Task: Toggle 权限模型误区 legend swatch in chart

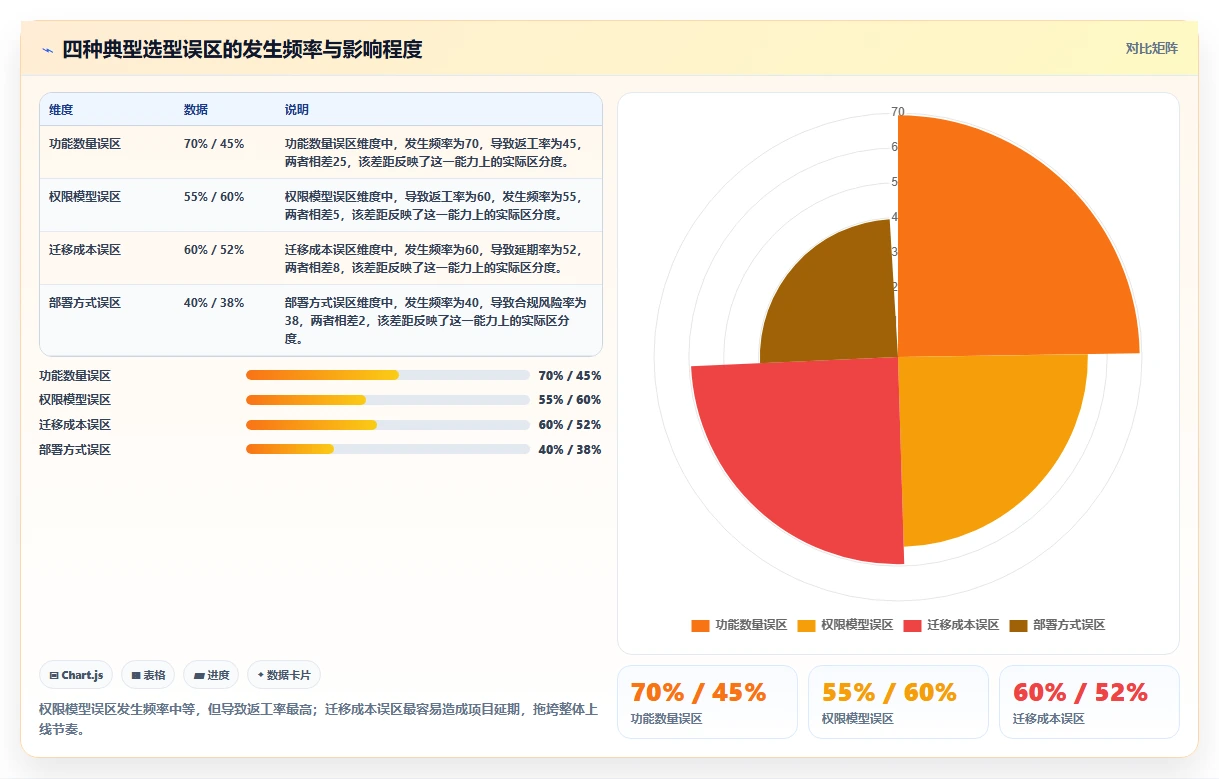Action: (806, 625)
